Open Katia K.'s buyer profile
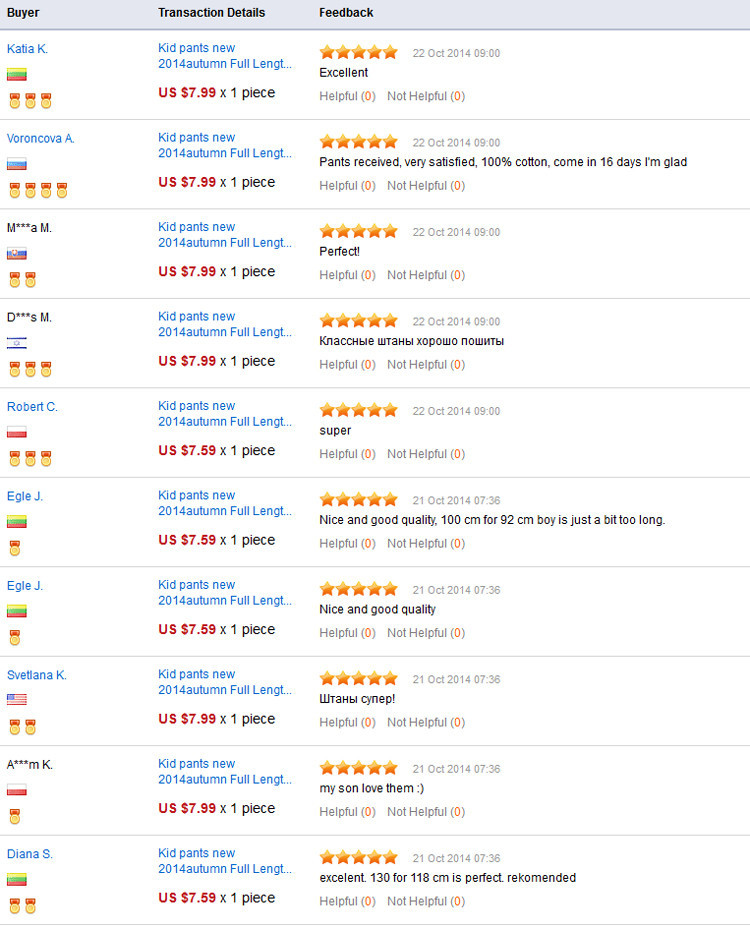This screenshot has width=750, height=930. (x=27, y=48)
